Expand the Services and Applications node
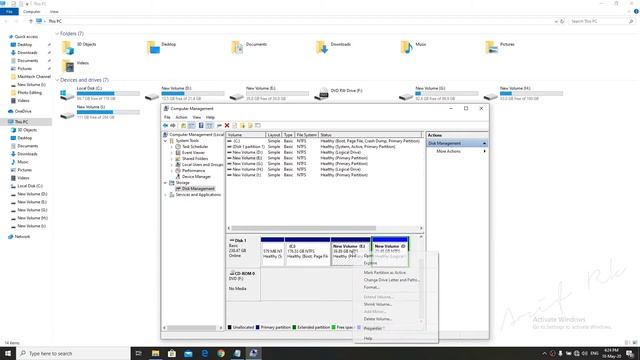Screen dimensions: 640x360 pos(166,195)
